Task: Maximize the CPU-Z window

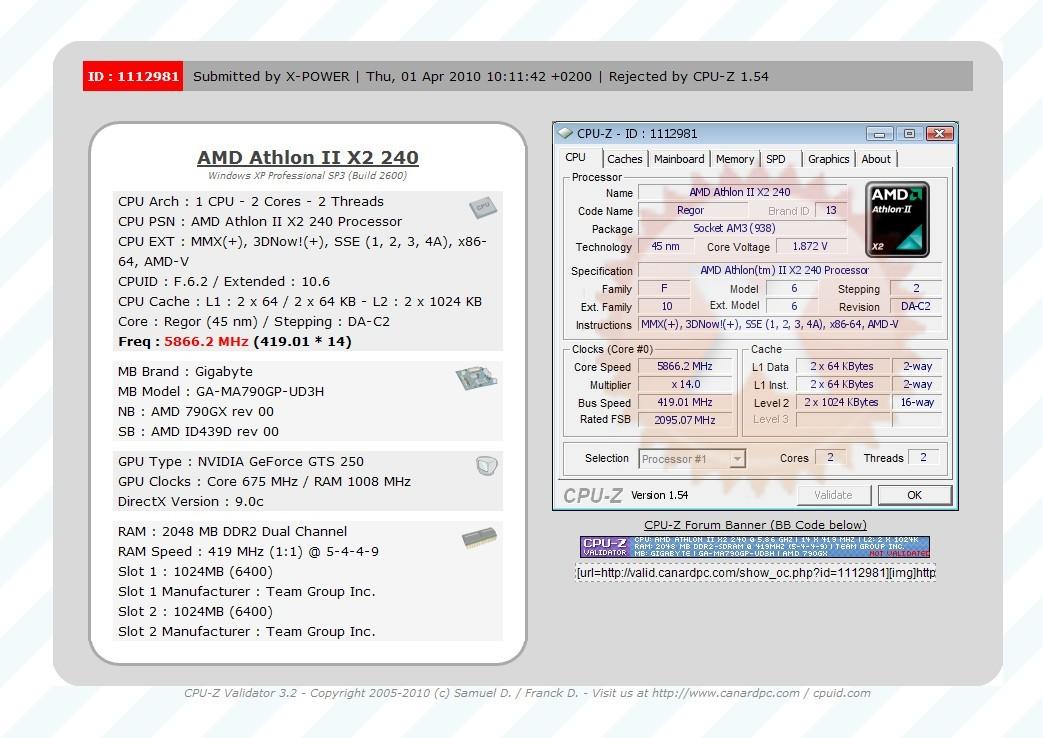Action: [909, 134]
